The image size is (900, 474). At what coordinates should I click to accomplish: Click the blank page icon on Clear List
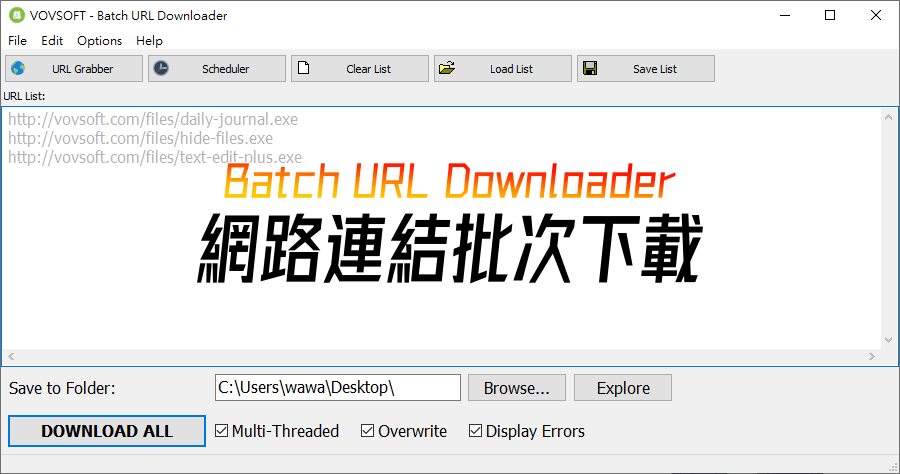304,68
